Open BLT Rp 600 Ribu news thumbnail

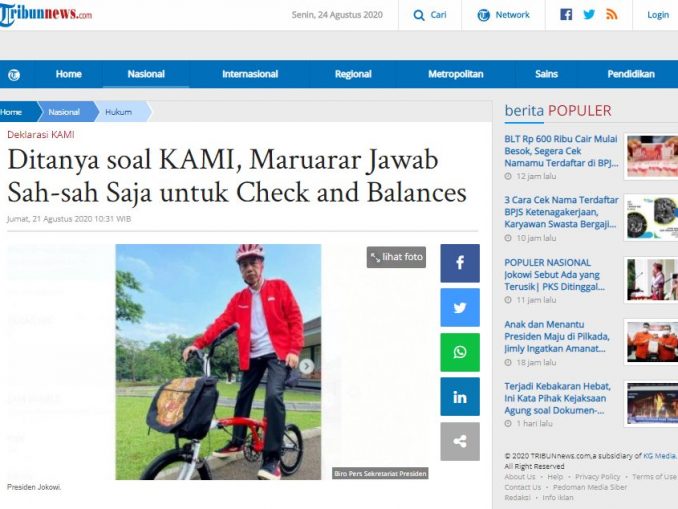coord(652,156)
